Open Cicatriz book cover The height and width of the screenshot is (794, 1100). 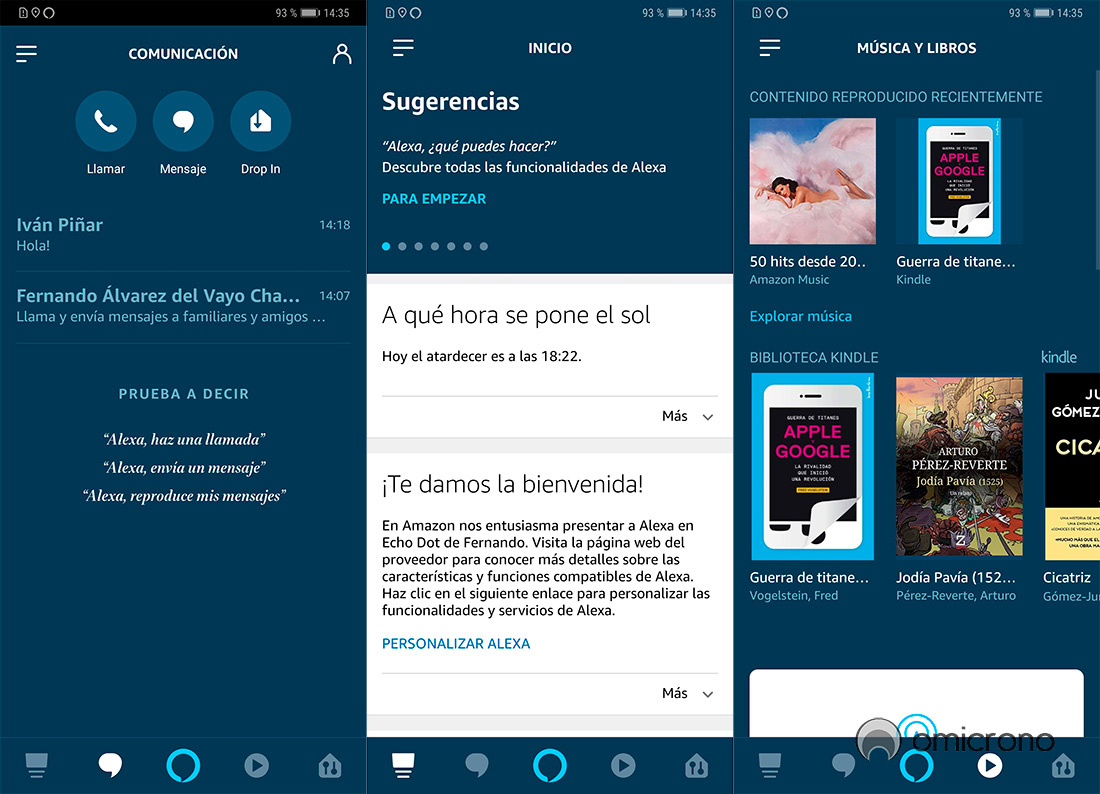click(1072, 466)
